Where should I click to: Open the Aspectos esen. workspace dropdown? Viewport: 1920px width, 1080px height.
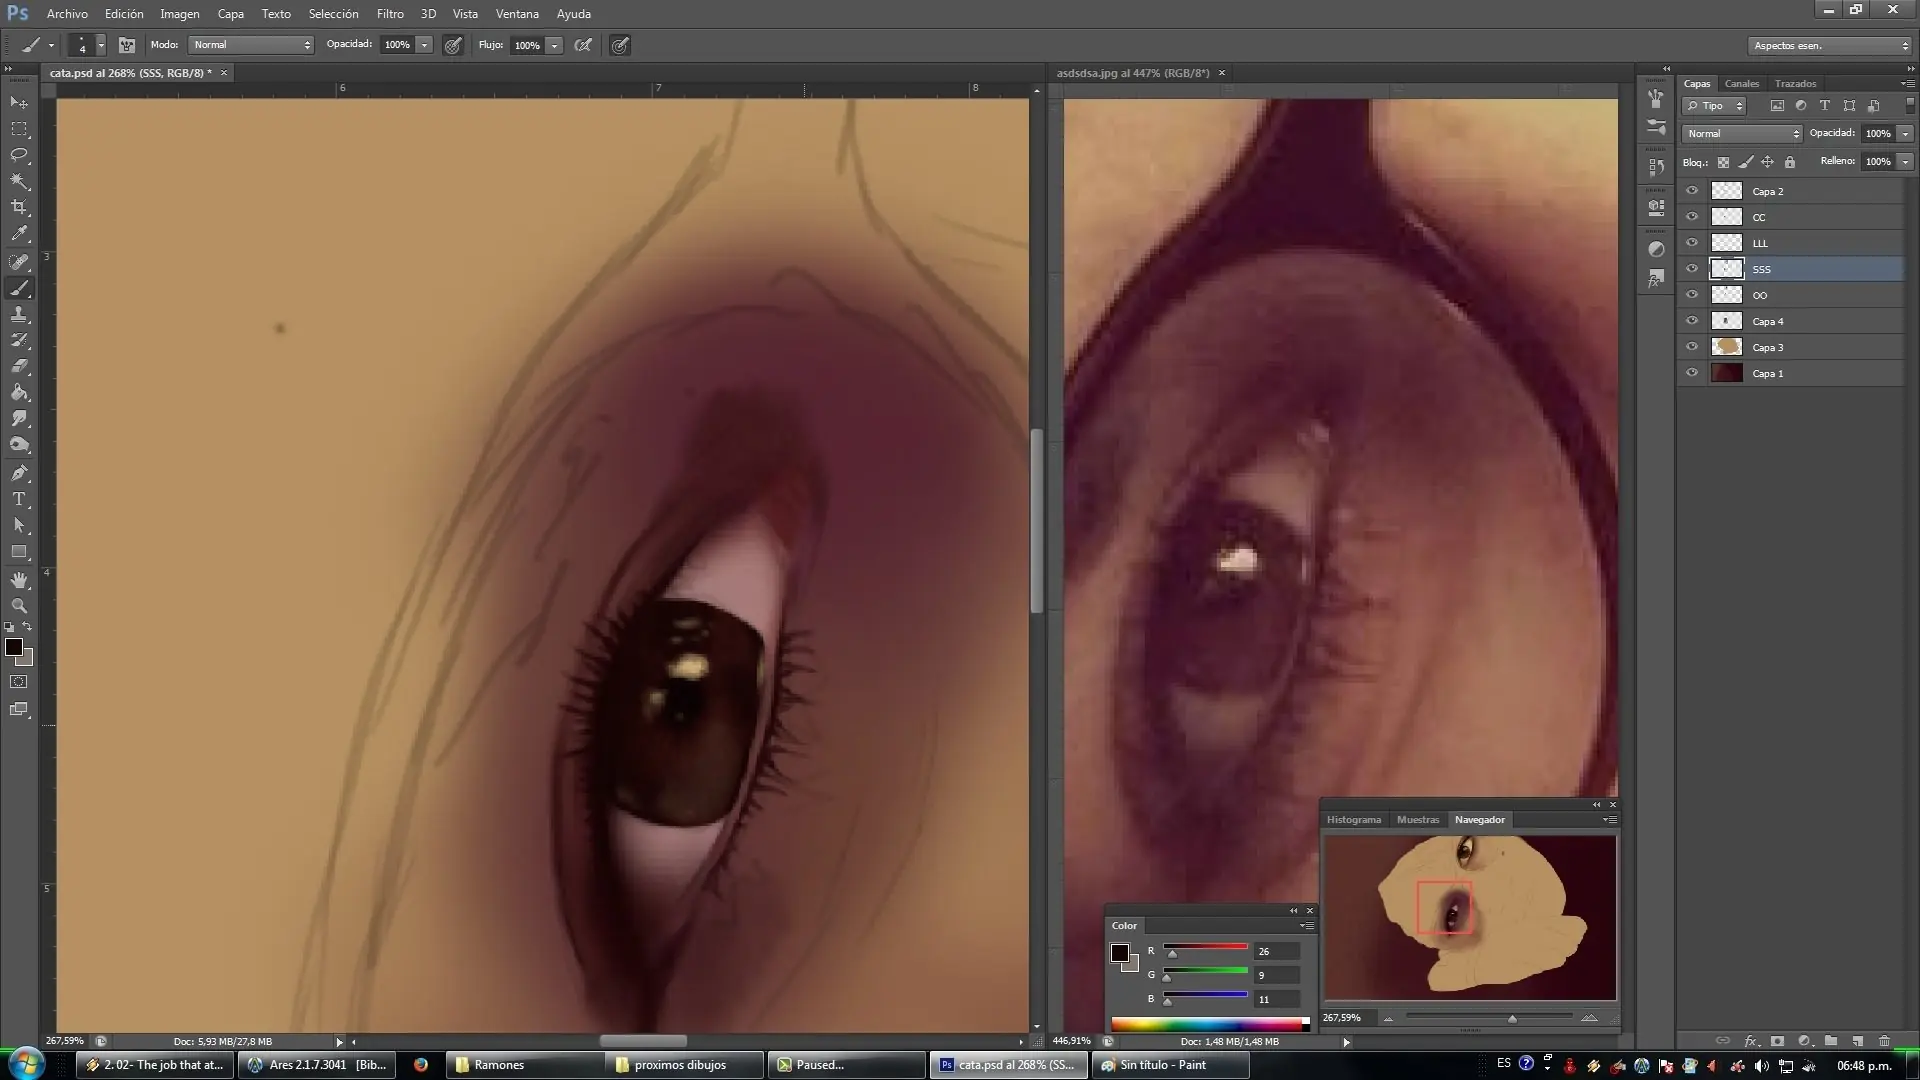coord(1830,45)
